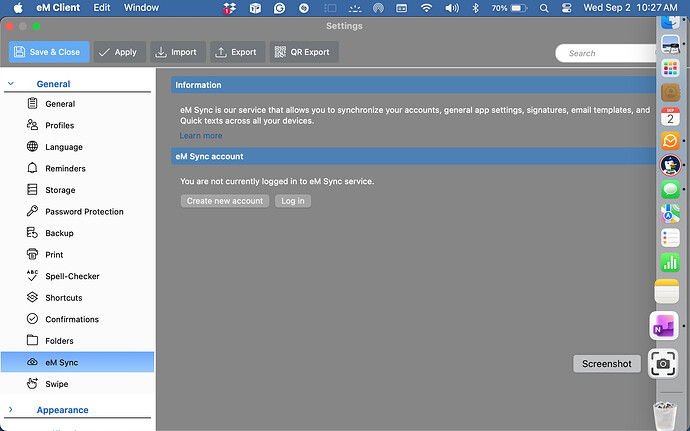Collapse the General settings section
The height and width of the screenshot is (431, 690).
(x=11, y=84)
